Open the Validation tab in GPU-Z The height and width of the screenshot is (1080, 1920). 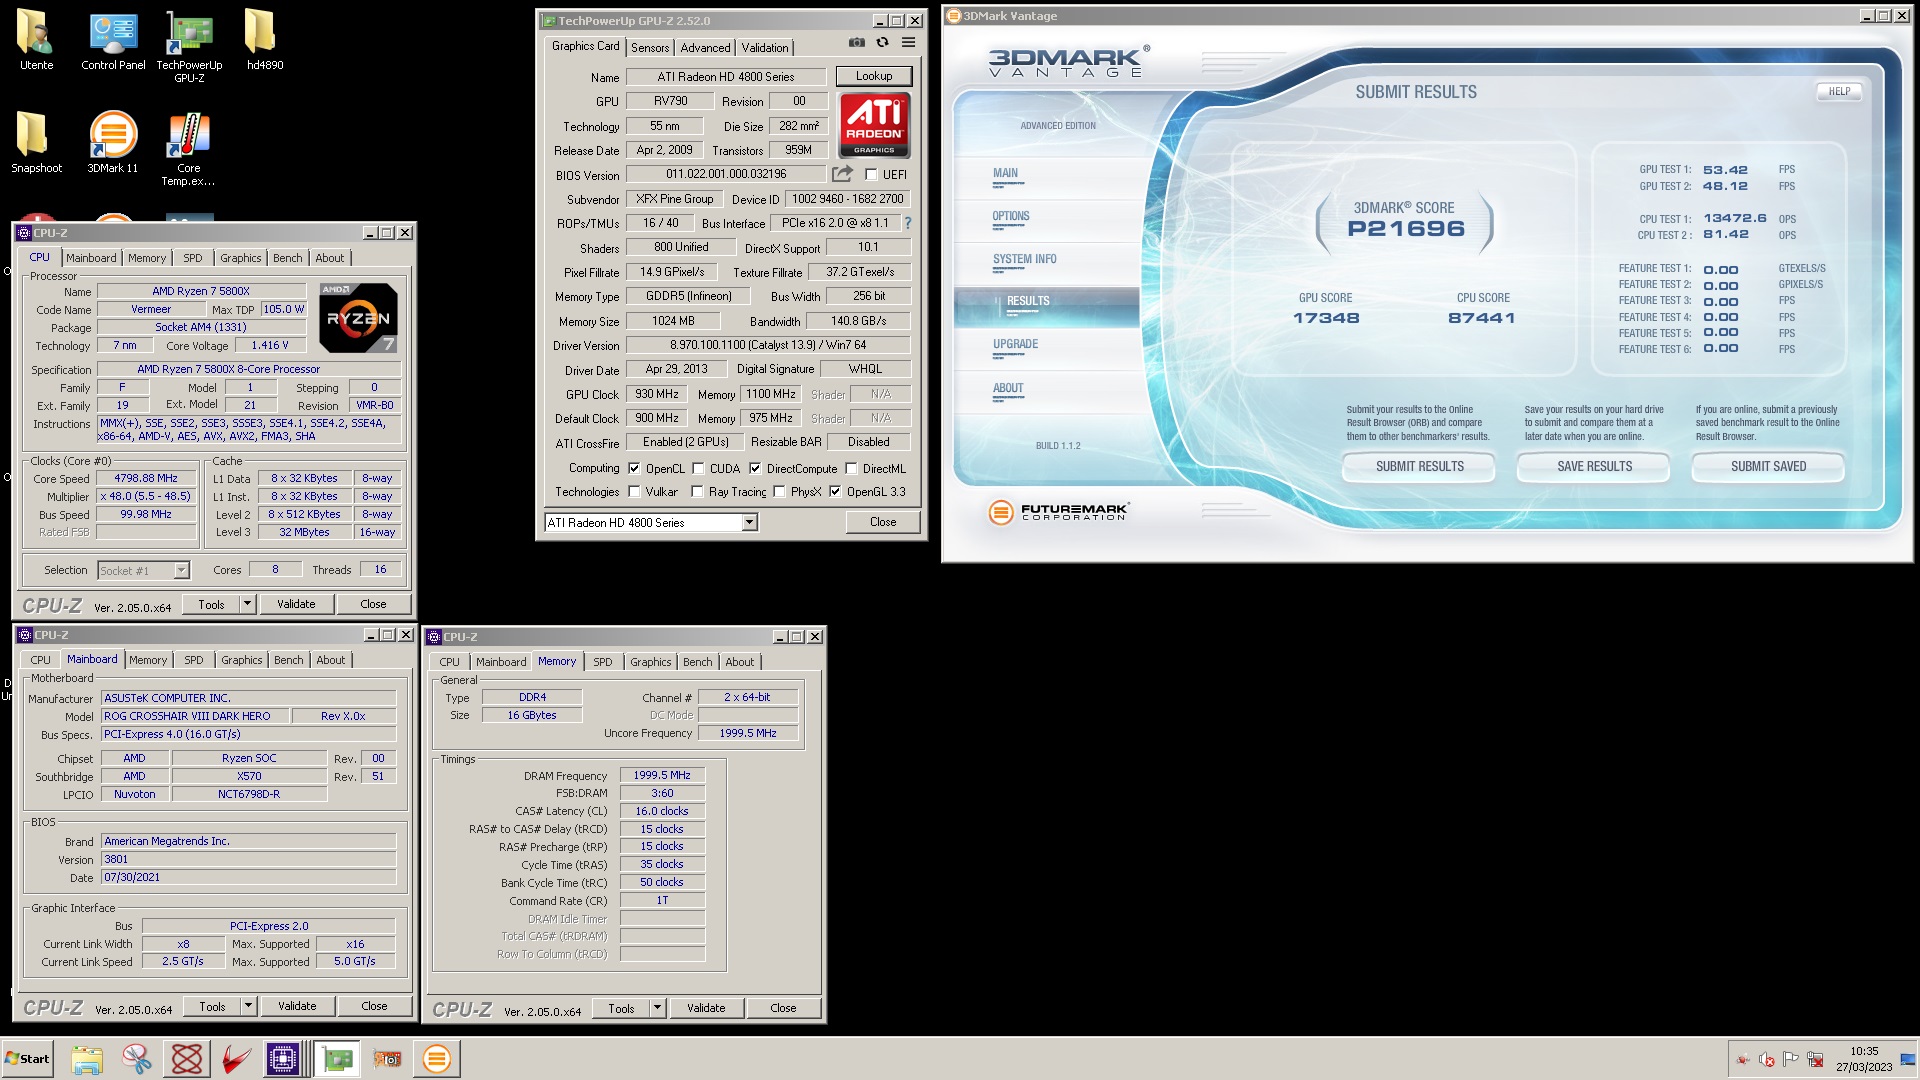pyautogui.click(x=765, y=48)
